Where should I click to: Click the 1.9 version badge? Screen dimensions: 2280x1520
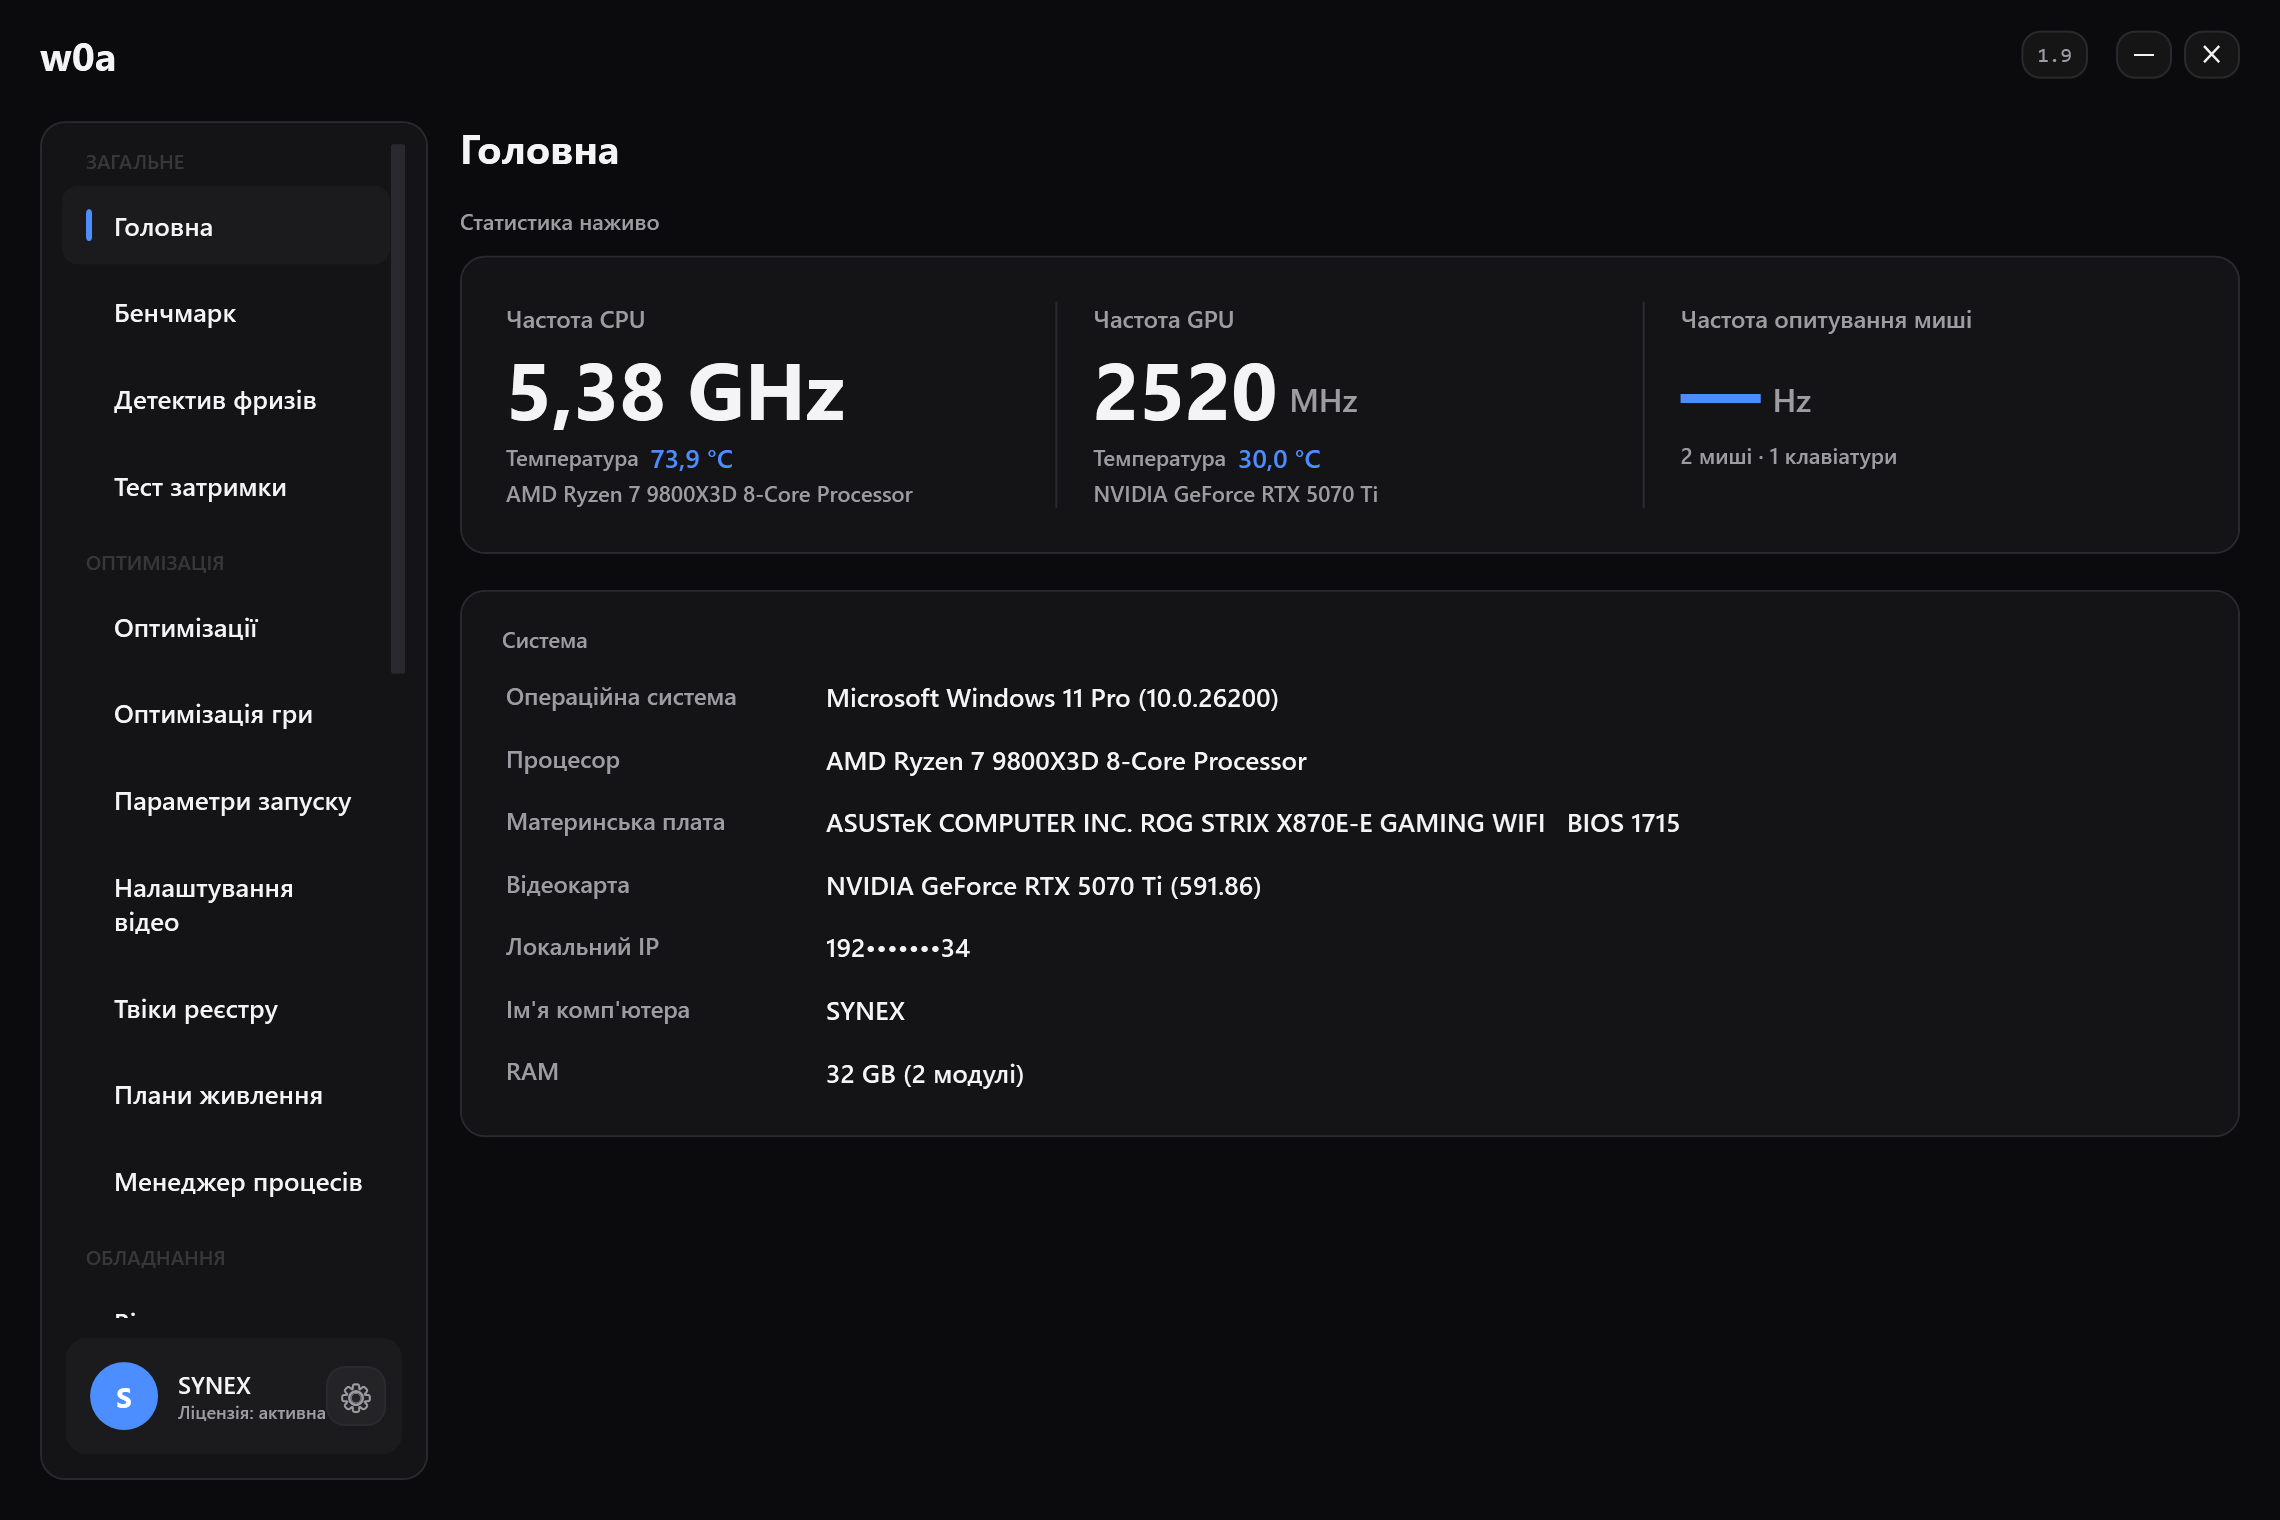pyautogui.click(x=2054, y=54)
